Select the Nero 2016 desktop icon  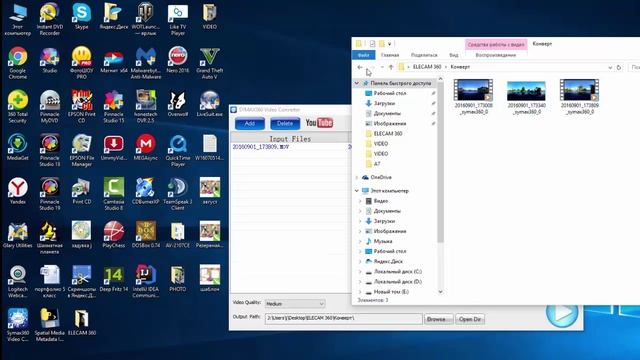pyautogui.click(x=178, y=60)
